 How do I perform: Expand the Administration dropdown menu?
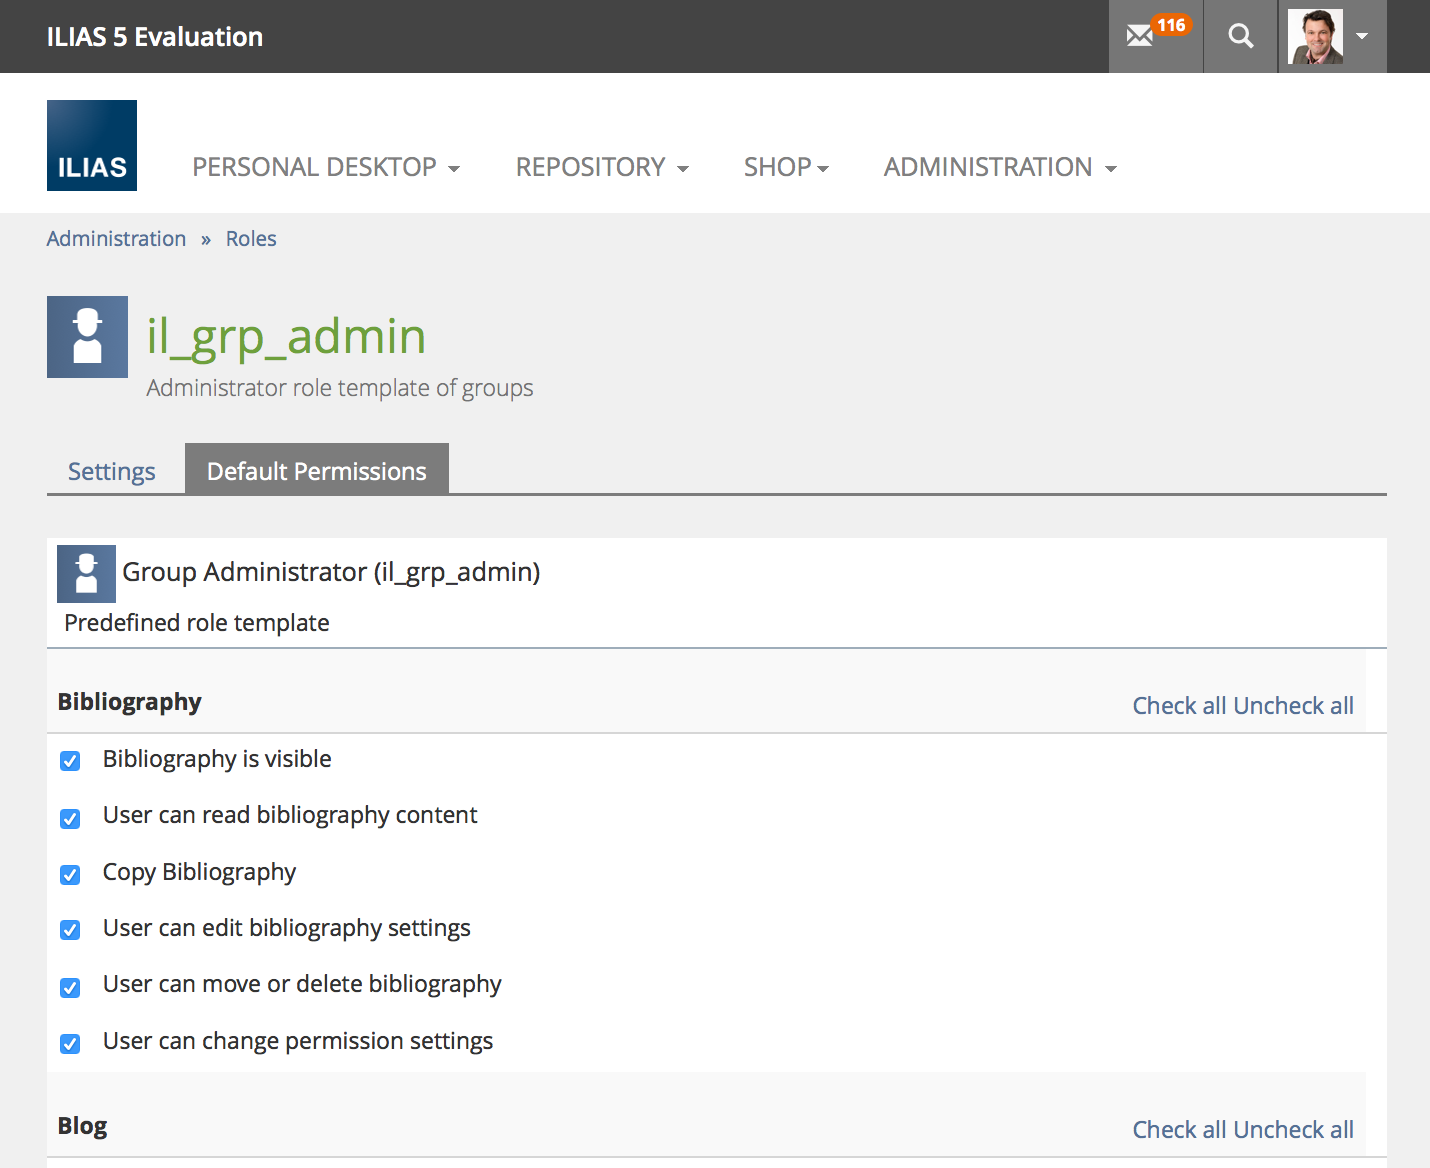pos(1000,167)
